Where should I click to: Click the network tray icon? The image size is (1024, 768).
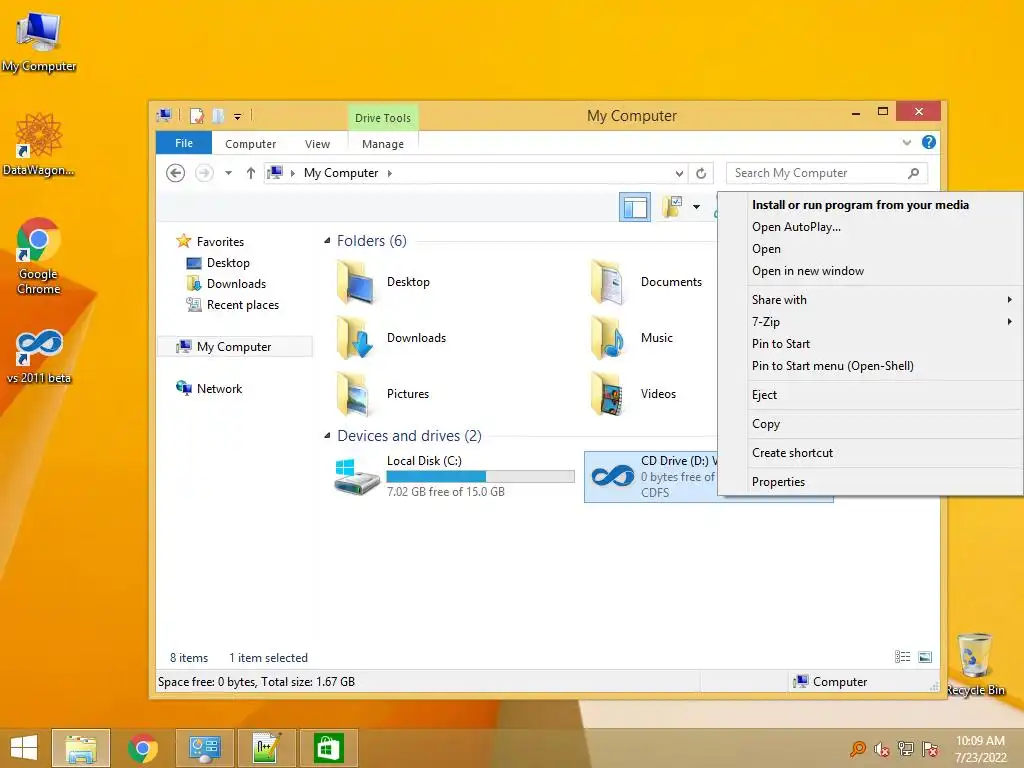click(x=906, y=749)
